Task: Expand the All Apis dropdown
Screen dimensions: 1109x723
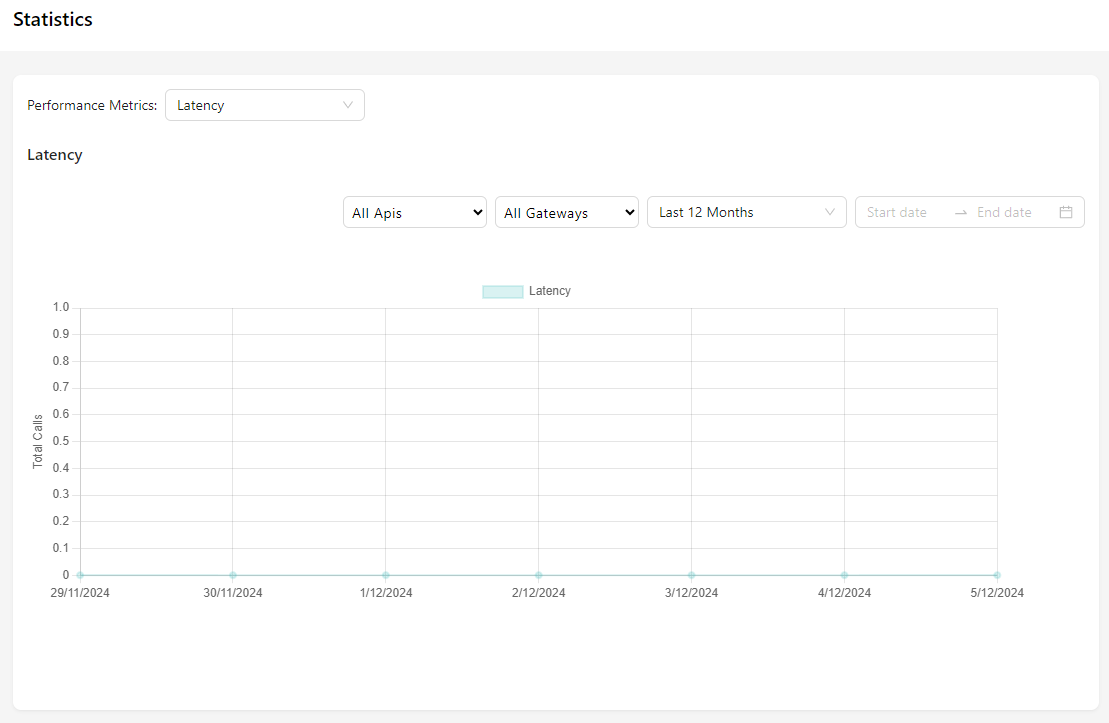Action: [414, 212]
